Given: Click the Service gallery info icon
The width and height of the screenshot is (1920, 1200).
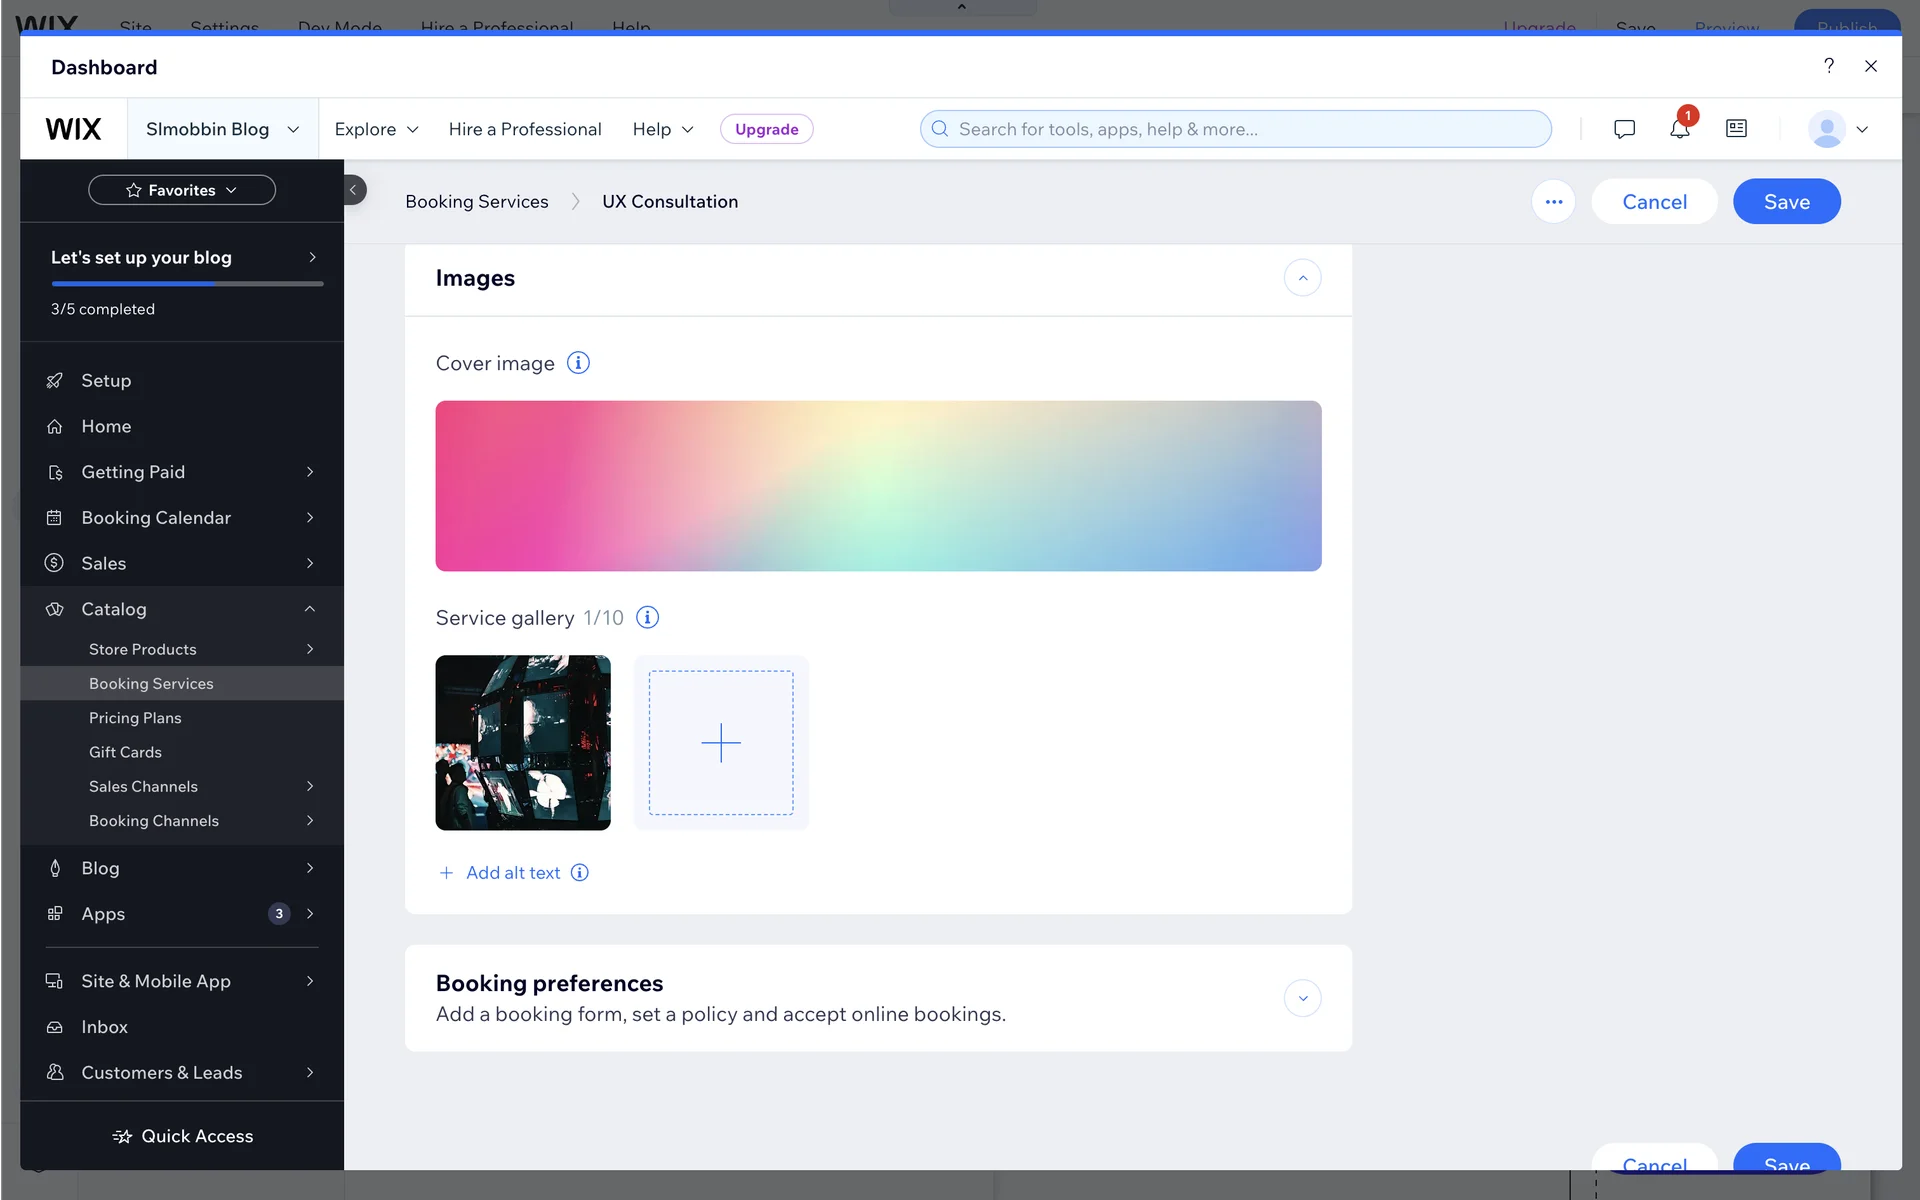Looking at the screenshot, I should pos(647,618).
